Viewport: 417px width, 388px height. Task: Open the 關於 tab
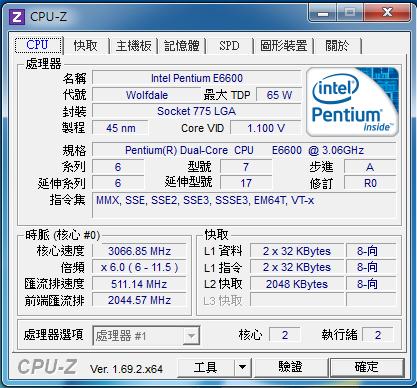click(338, 46)
